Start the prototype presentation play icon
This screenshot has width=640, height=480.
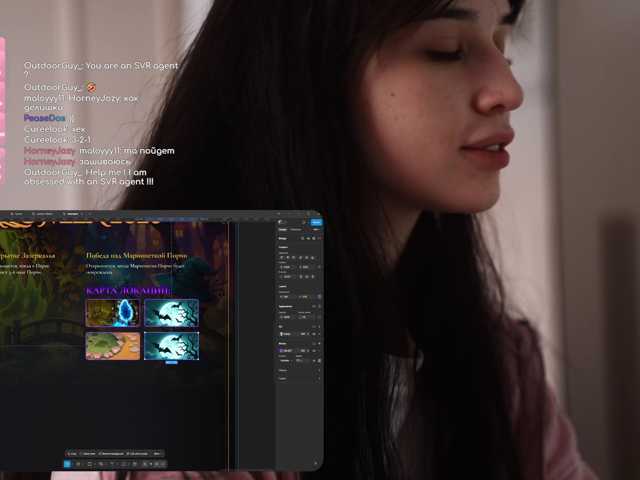click(304, 222)
